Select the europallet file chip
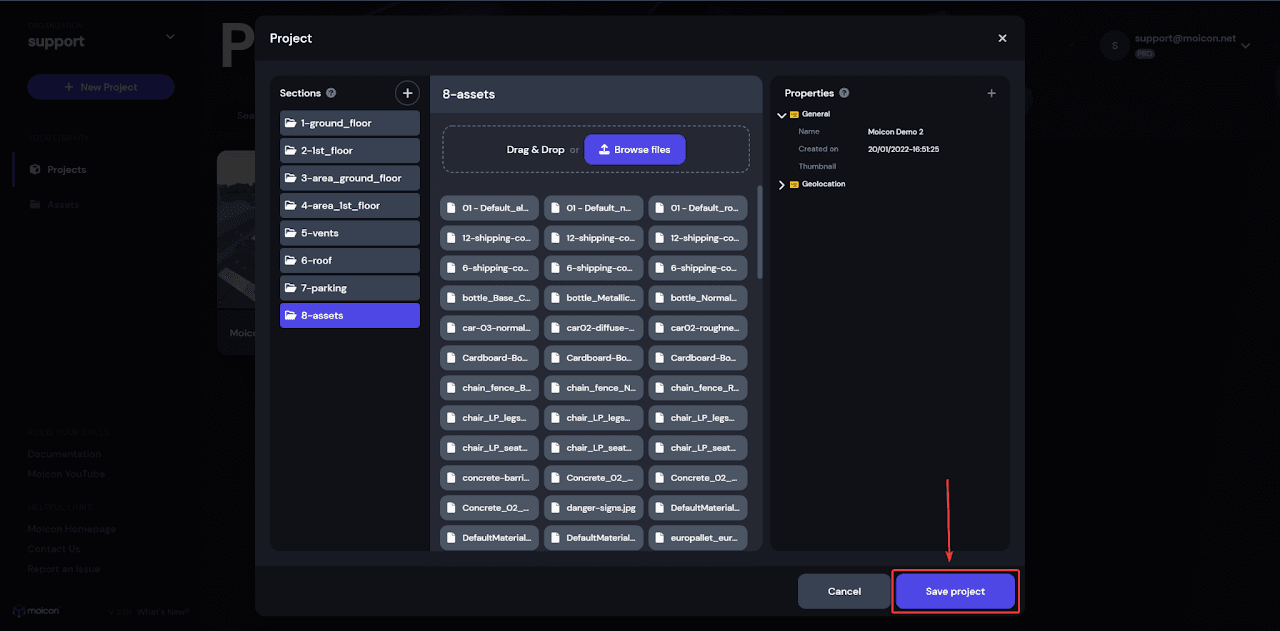This screenshot has height=631, width=1280. pyautogui.click(x=697, y=538)
